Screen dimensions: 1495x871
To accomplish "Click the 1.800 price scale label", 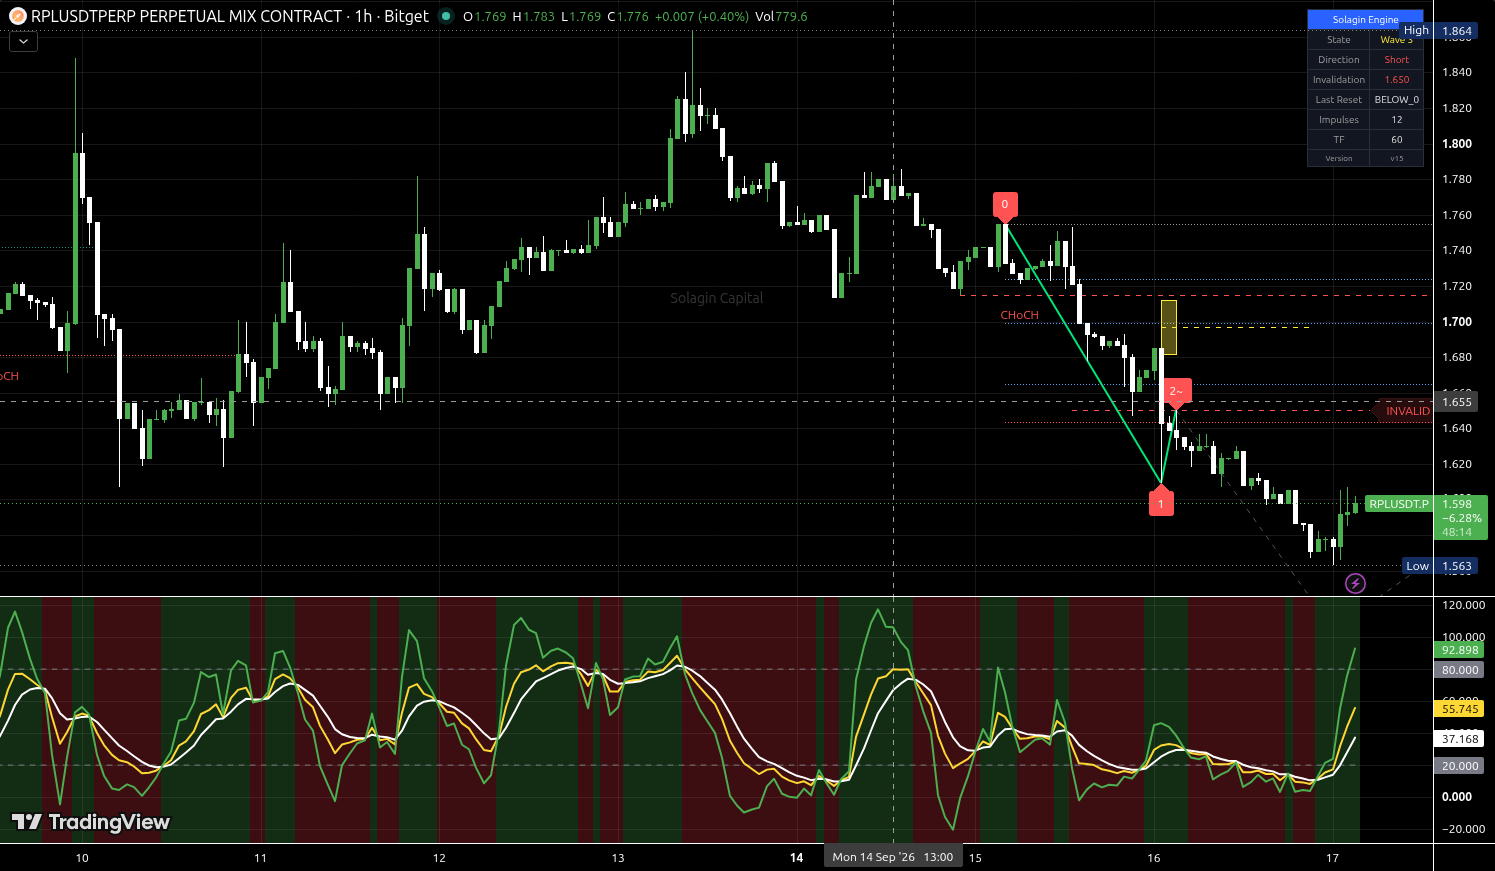I will (1457, 144).
